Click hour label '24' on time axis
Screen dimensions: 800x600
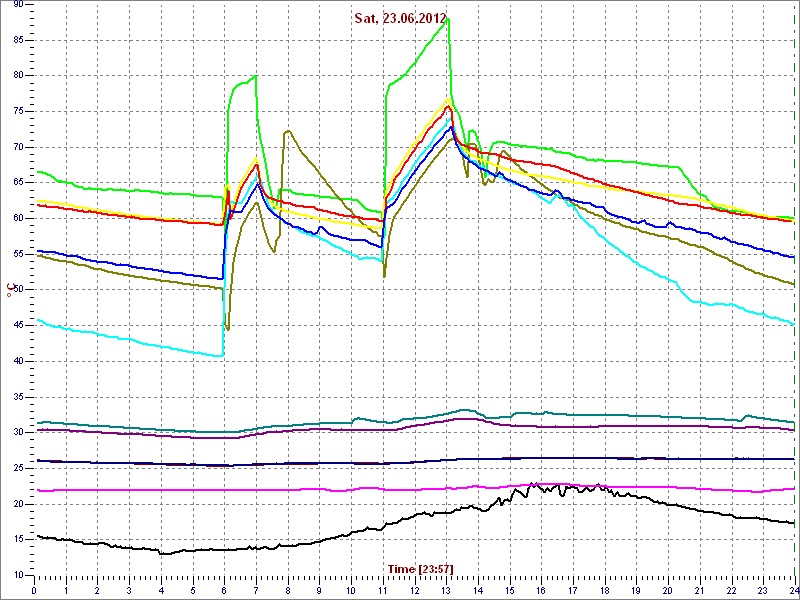click(794, 588)
